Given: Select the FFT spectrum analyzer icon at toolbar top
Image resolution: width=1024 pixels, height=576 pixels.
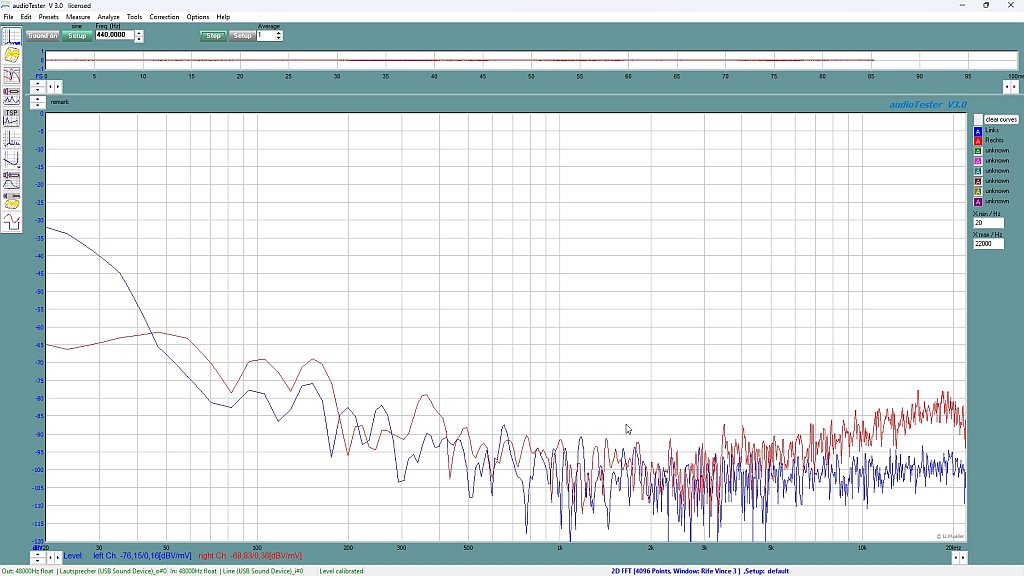Looking at the screenshot, I should click(11, 36).
